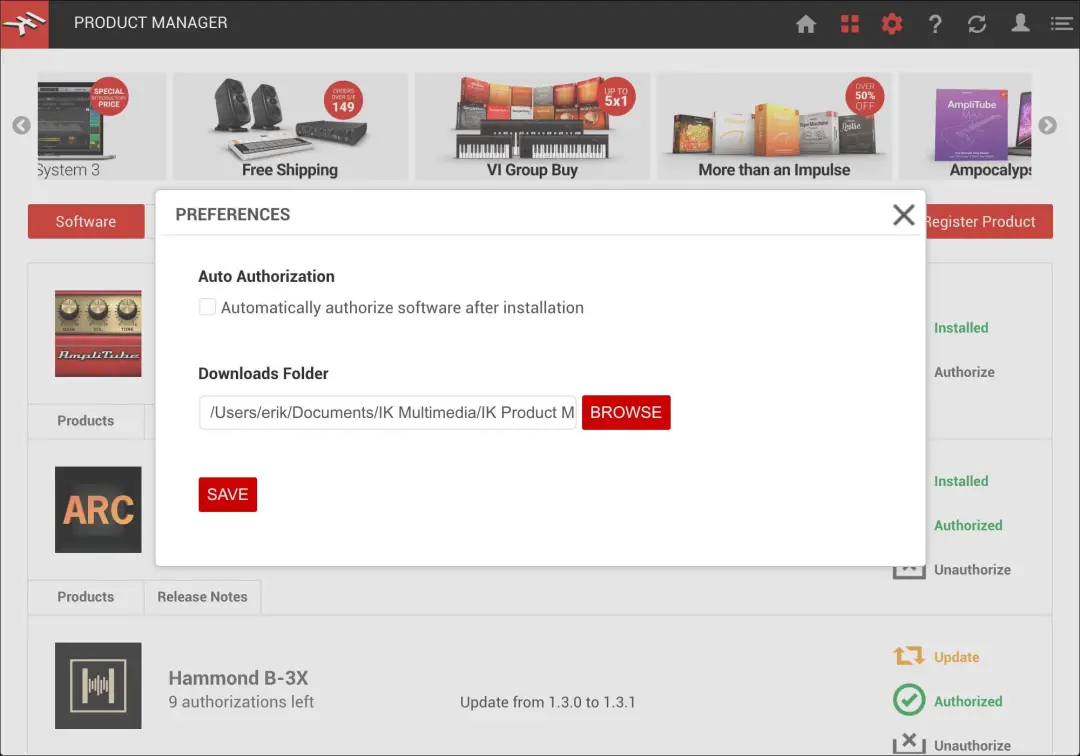This screenshot has width=1080, height=756.
Task: Click Authorized text for Hammond B-3X
Action: 968,701
